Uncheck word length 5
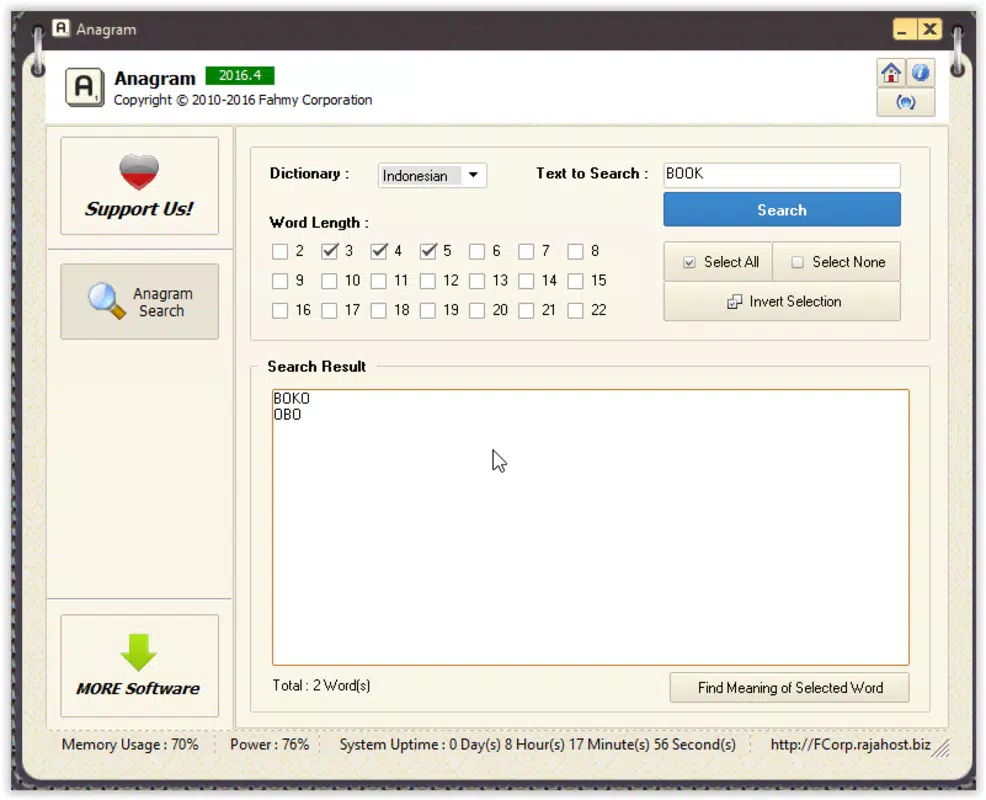The width and height of the screenshot is (986, 800). (x=428, y=252)
